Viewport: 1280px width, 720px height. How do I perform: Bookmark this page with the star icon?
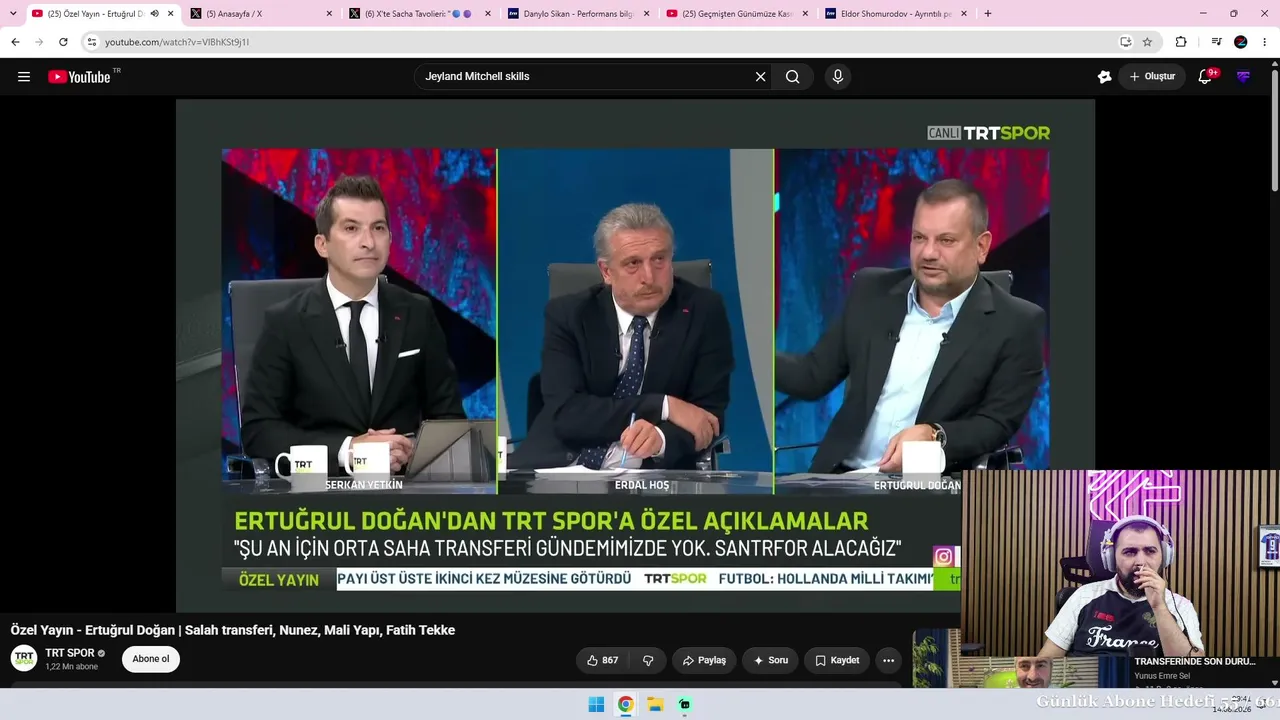[1147, 42]
